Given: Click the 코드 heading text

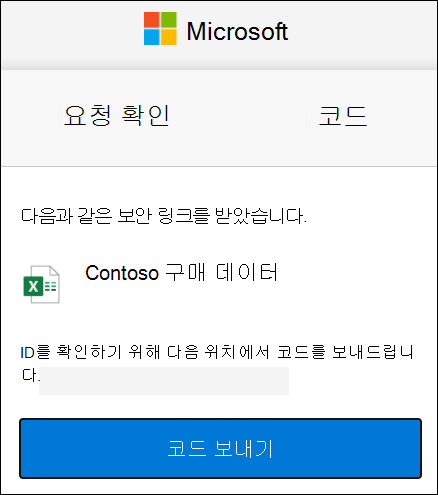Looking at the screenshot, I should coord(343,116).
